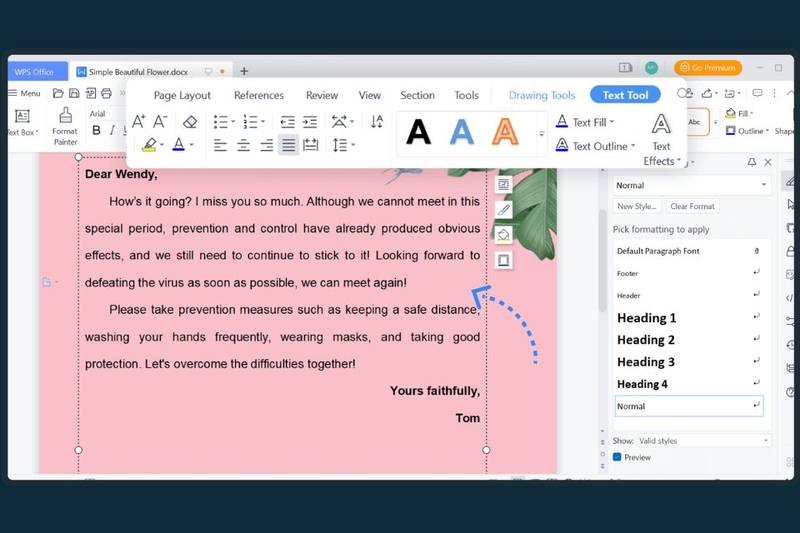Open the Show Valid styles dropdown
This screenshot has width=800, height=533.
click(704, 441)
